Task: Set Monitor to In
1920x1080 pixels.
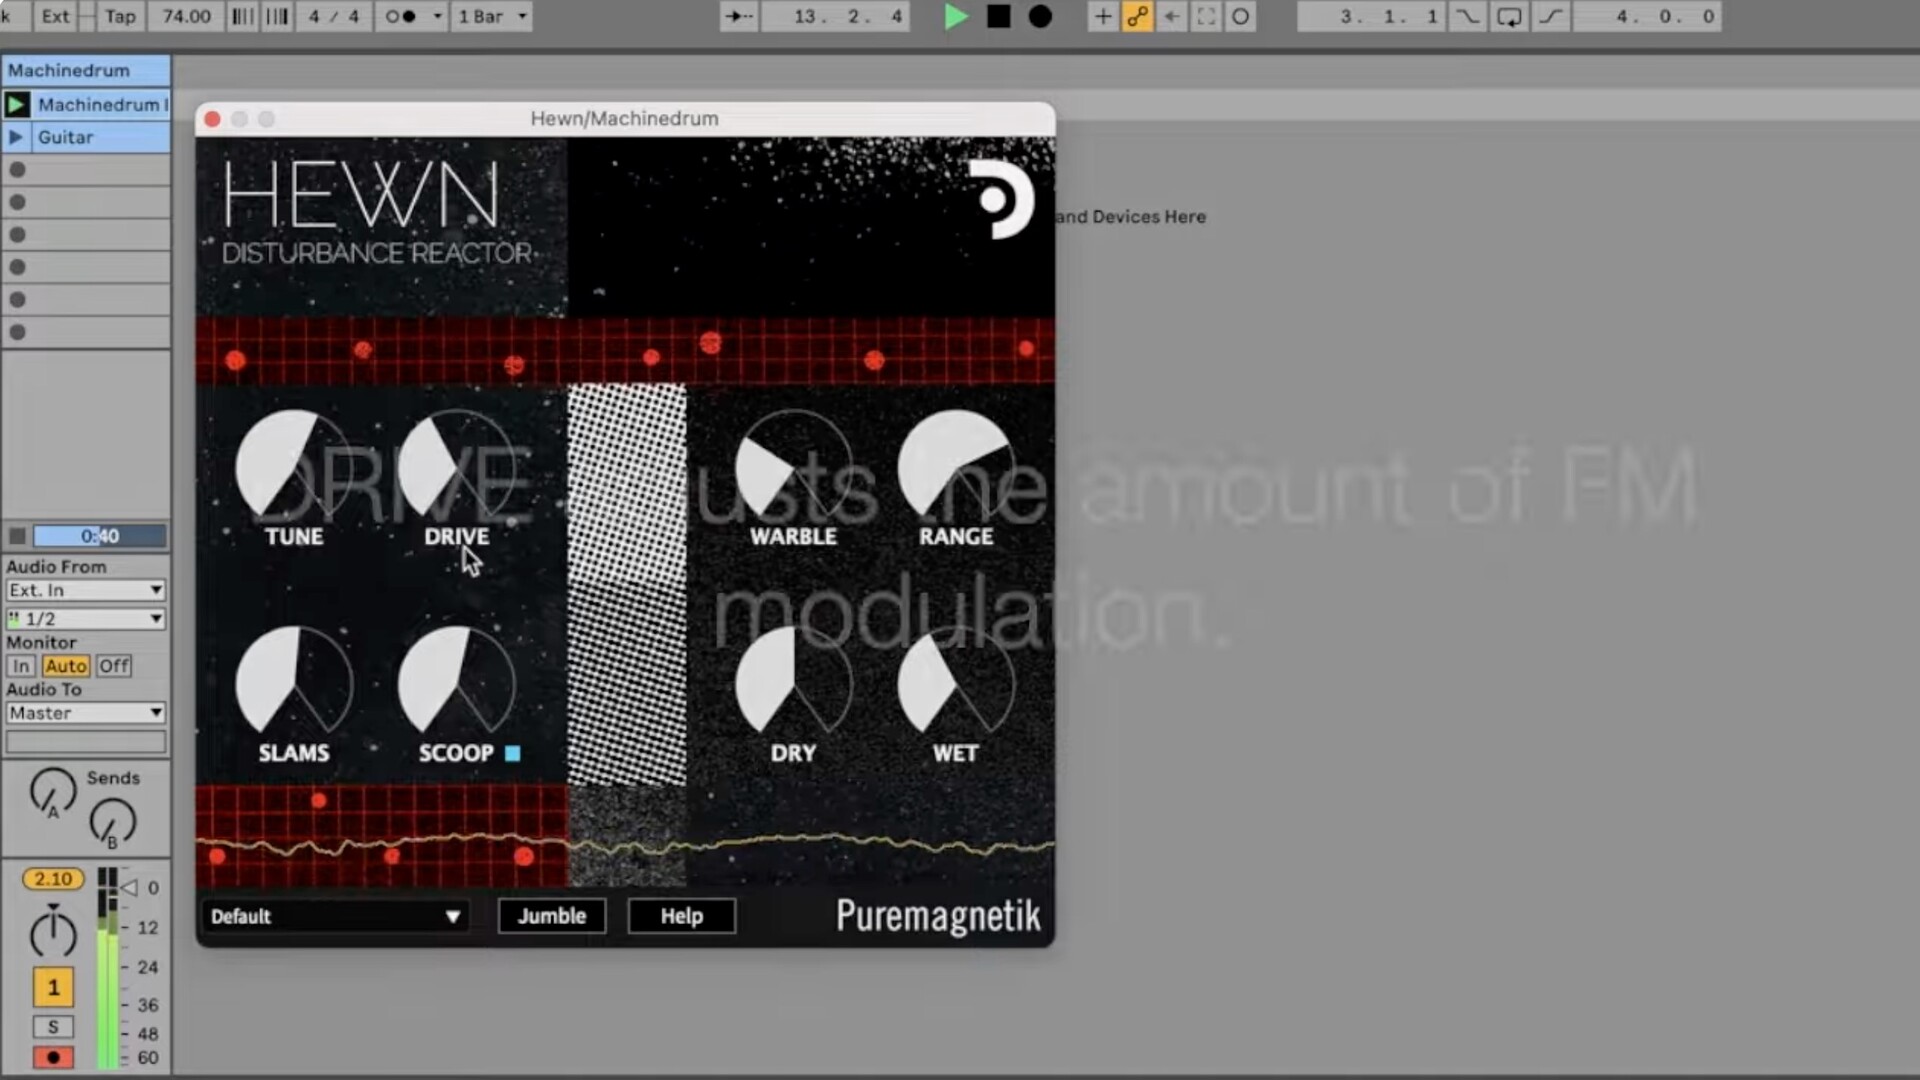Action: click(21, 666)
